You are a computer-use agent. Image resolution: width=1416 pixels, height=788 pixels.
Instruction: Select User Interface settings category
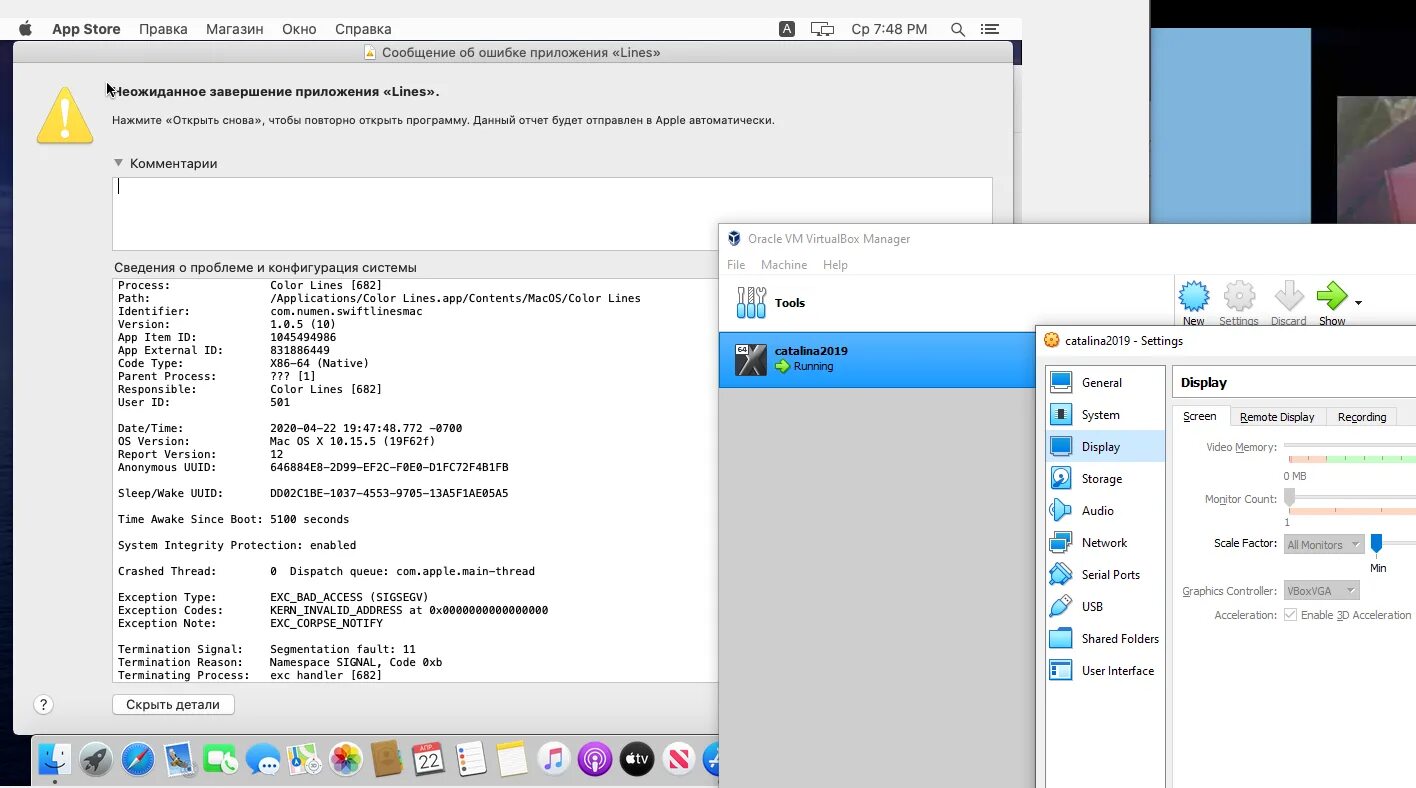click(x=1105, y=671)
